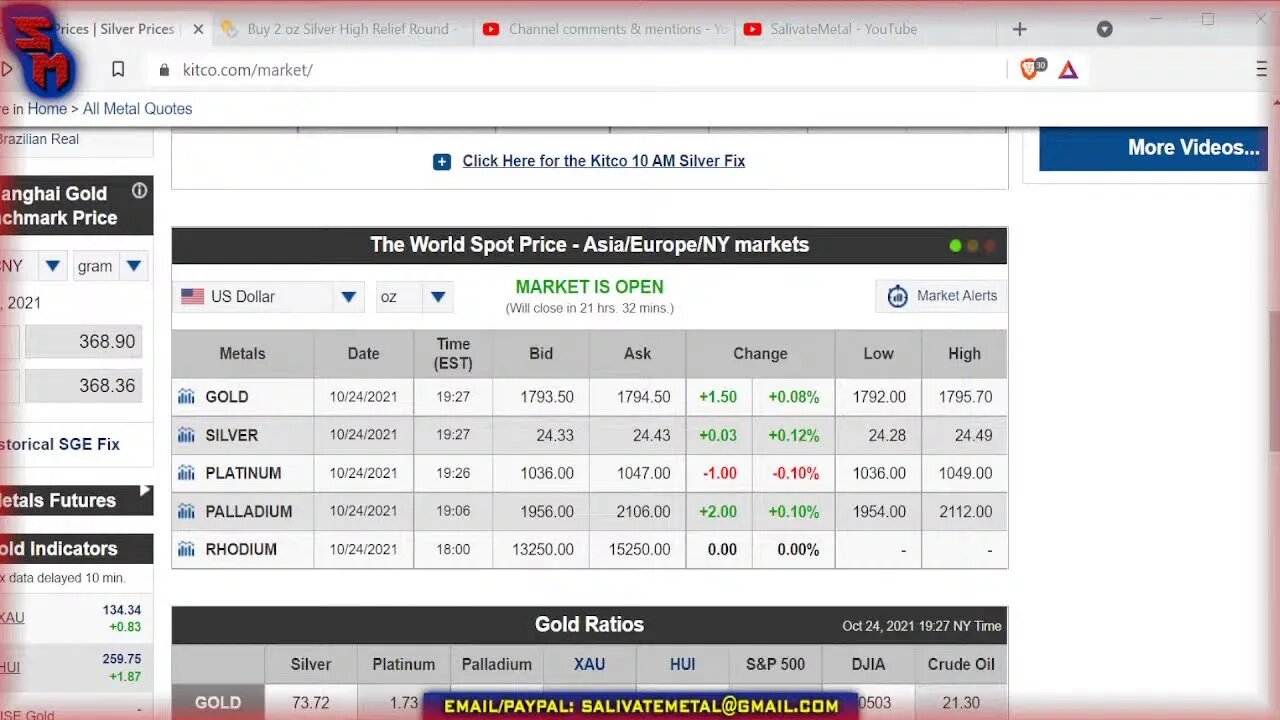Click the silver low value 24.28
The image size is (1280, 720).
[887, 435]
